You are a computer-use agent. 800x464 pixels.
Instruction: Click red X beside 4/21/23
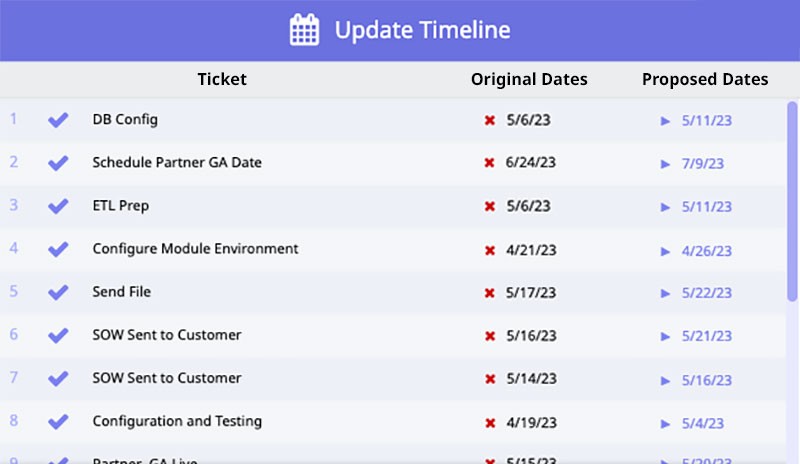[x=490, y=251]
